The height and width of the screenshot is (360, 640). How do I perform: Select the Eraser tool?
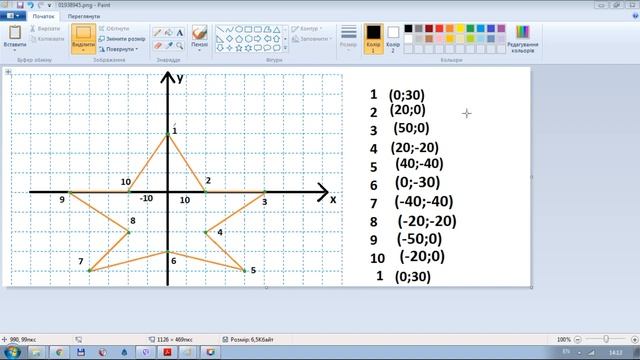pyautogui.click(x=158, y=45)
